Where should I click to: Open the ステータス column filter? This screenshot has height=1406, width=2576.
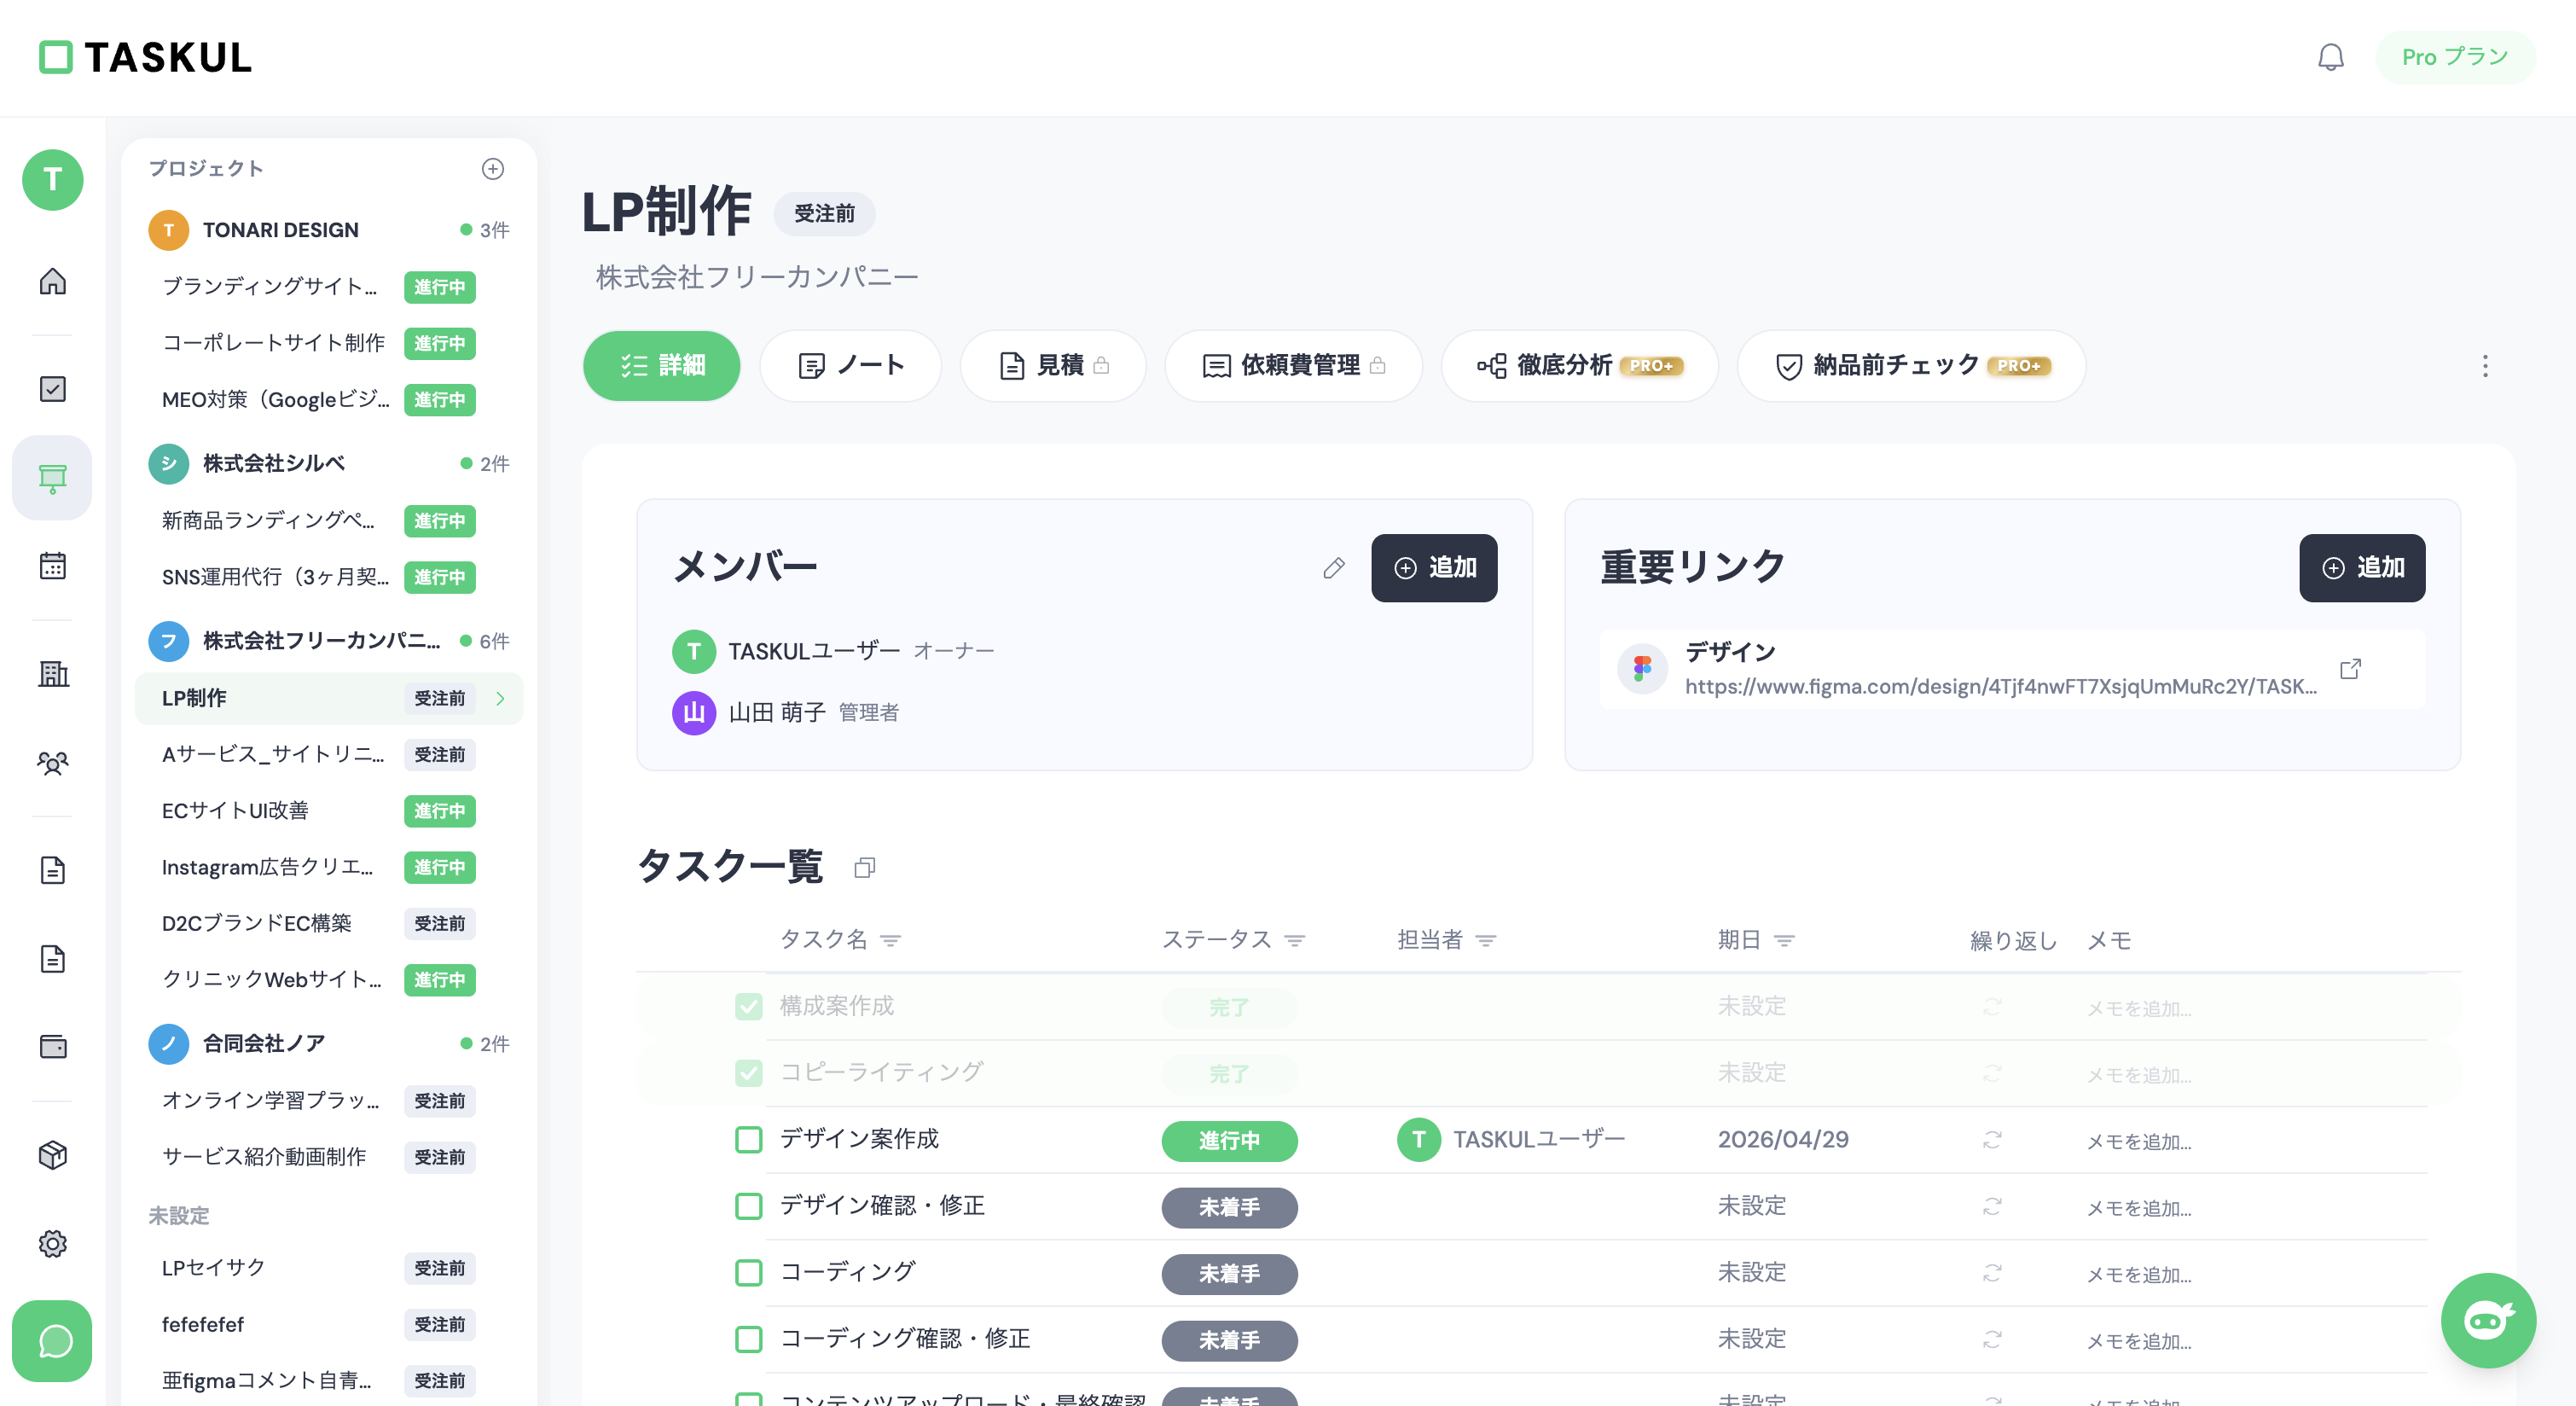[1295, 940]
